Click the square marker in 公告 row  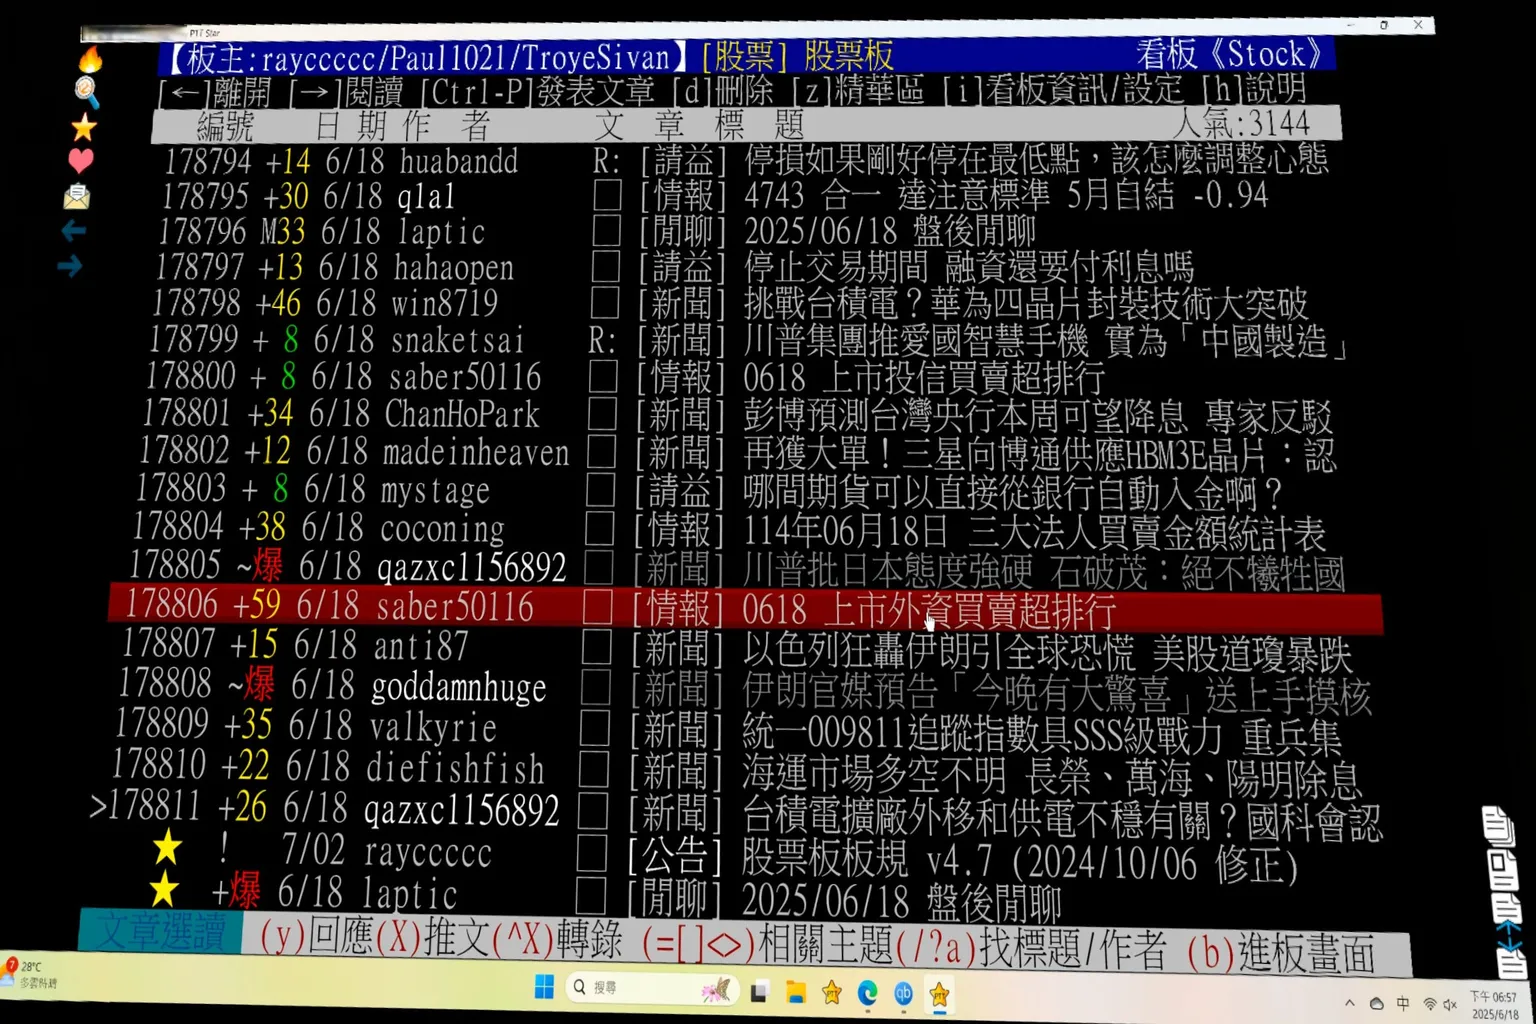(591, 854)
